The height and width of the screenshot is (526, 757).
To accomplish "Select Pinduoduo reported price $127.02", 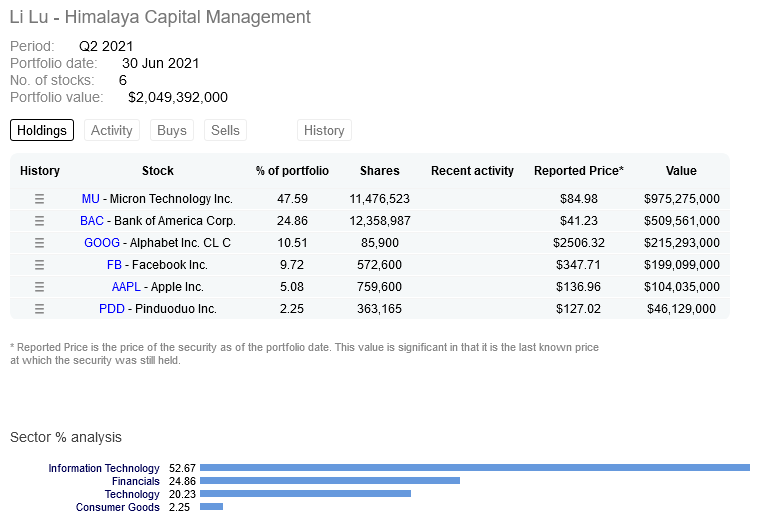I will [578, 309].
